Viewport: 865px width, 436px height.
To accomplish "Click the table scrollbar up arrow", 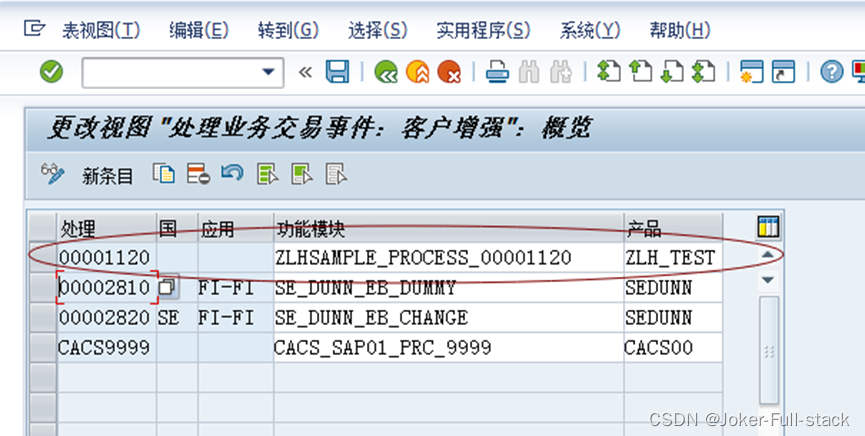I will pyautogui.click(x=768, y=255).
